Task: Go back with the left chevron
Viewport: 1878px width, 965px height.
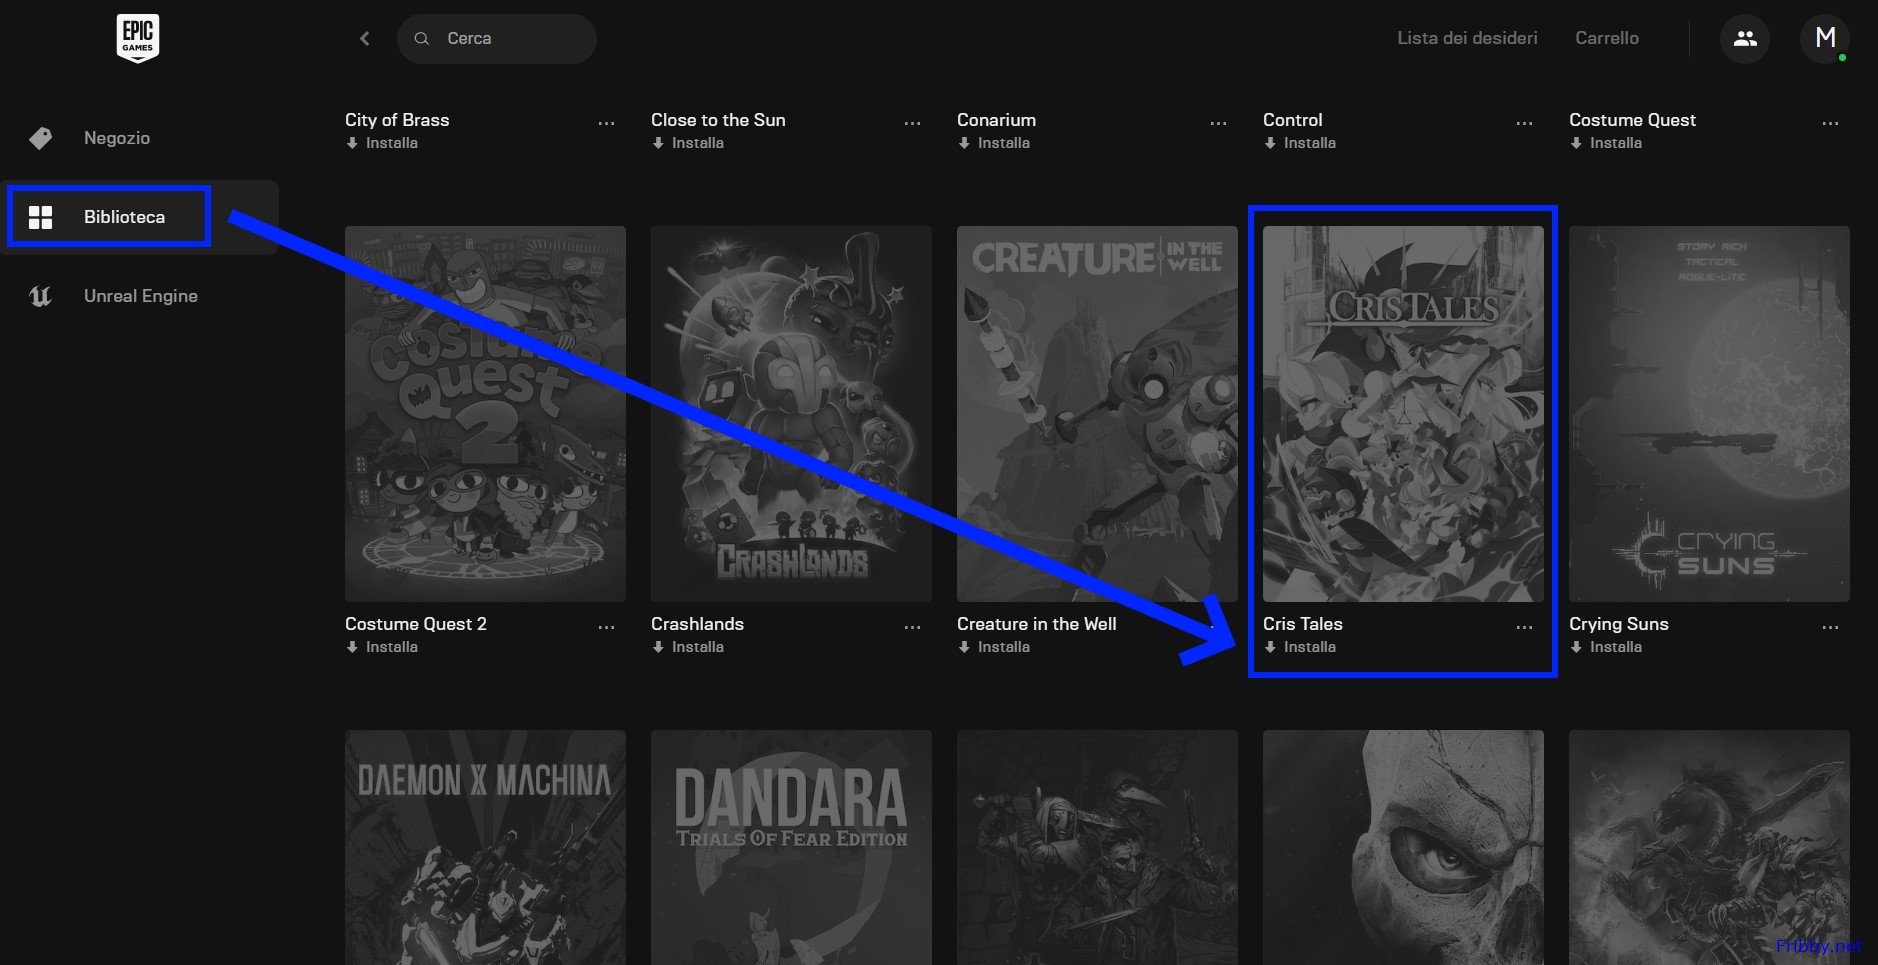Action: pos(365,38)
